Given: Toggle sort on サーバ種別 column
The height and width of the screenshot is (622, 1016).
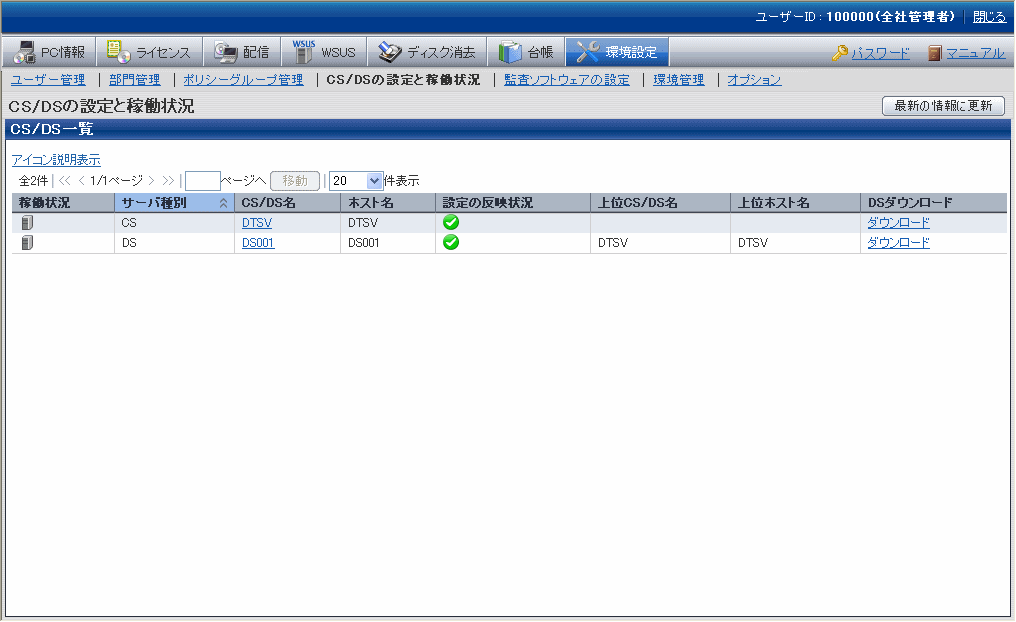Looking at the screenshot, I should click(x=174, y=203).
